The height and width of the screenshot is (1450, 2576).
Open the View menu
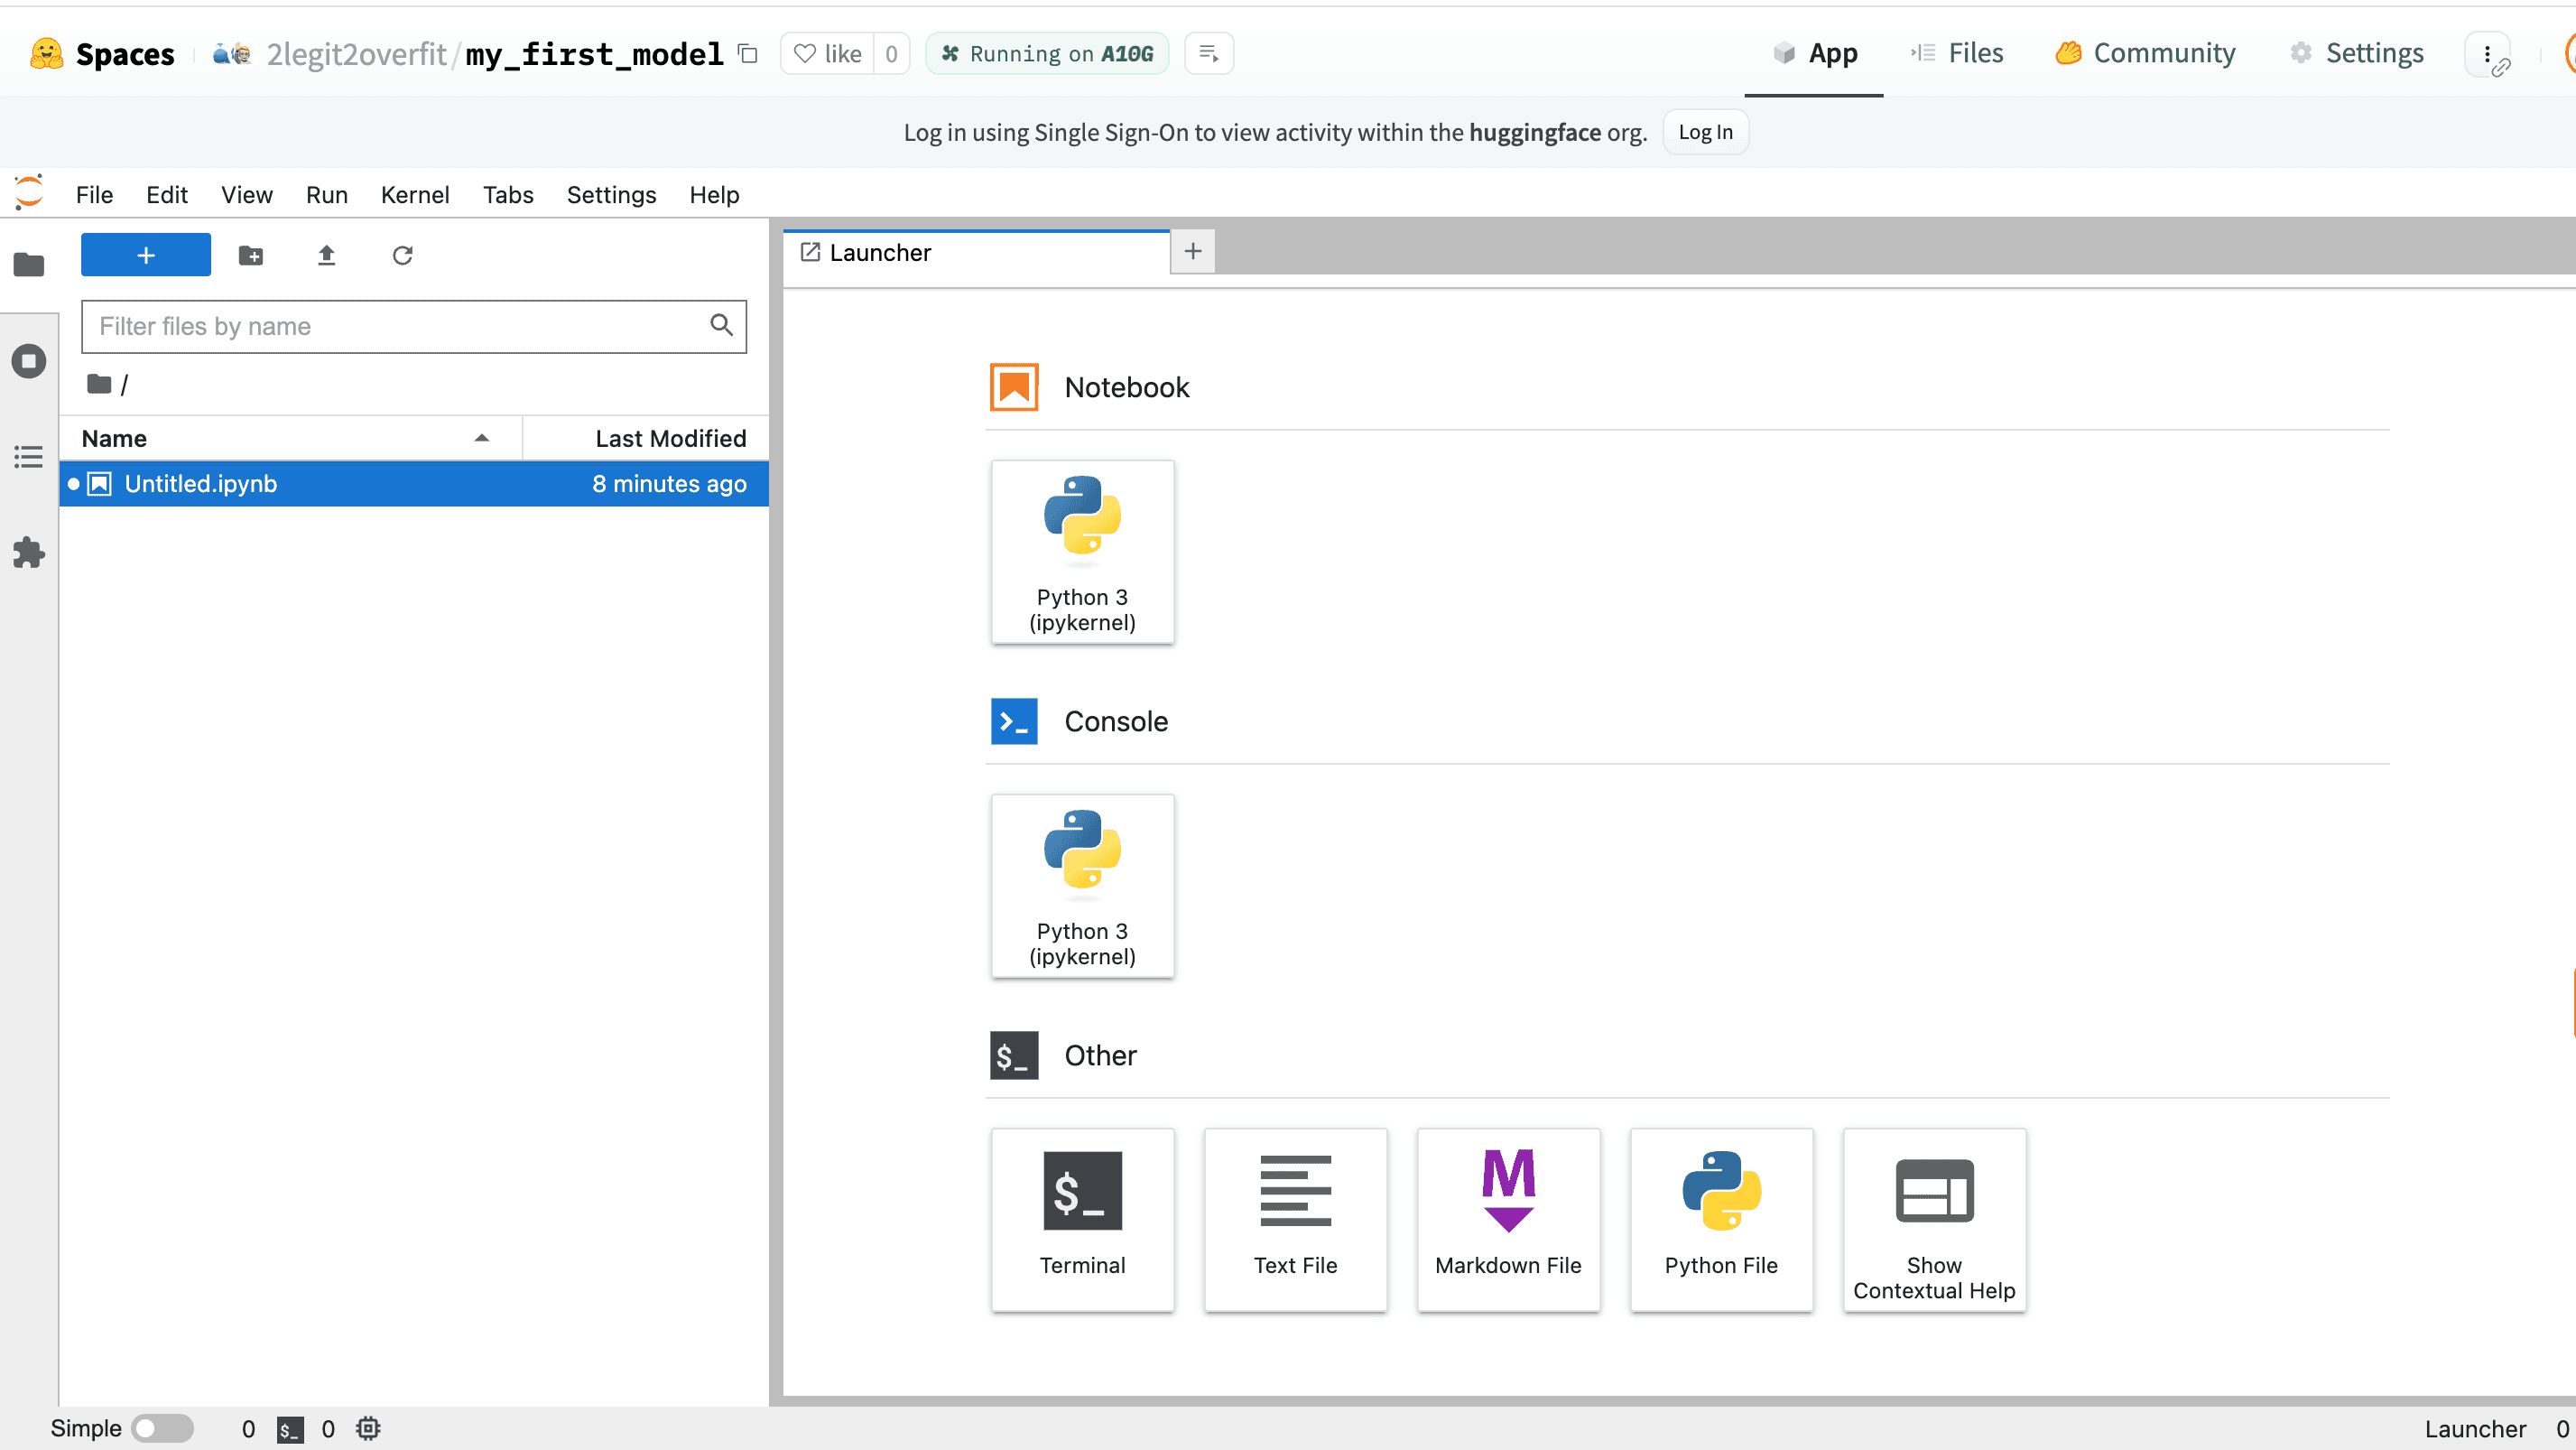pyautogui.click(x=247, y=195)
